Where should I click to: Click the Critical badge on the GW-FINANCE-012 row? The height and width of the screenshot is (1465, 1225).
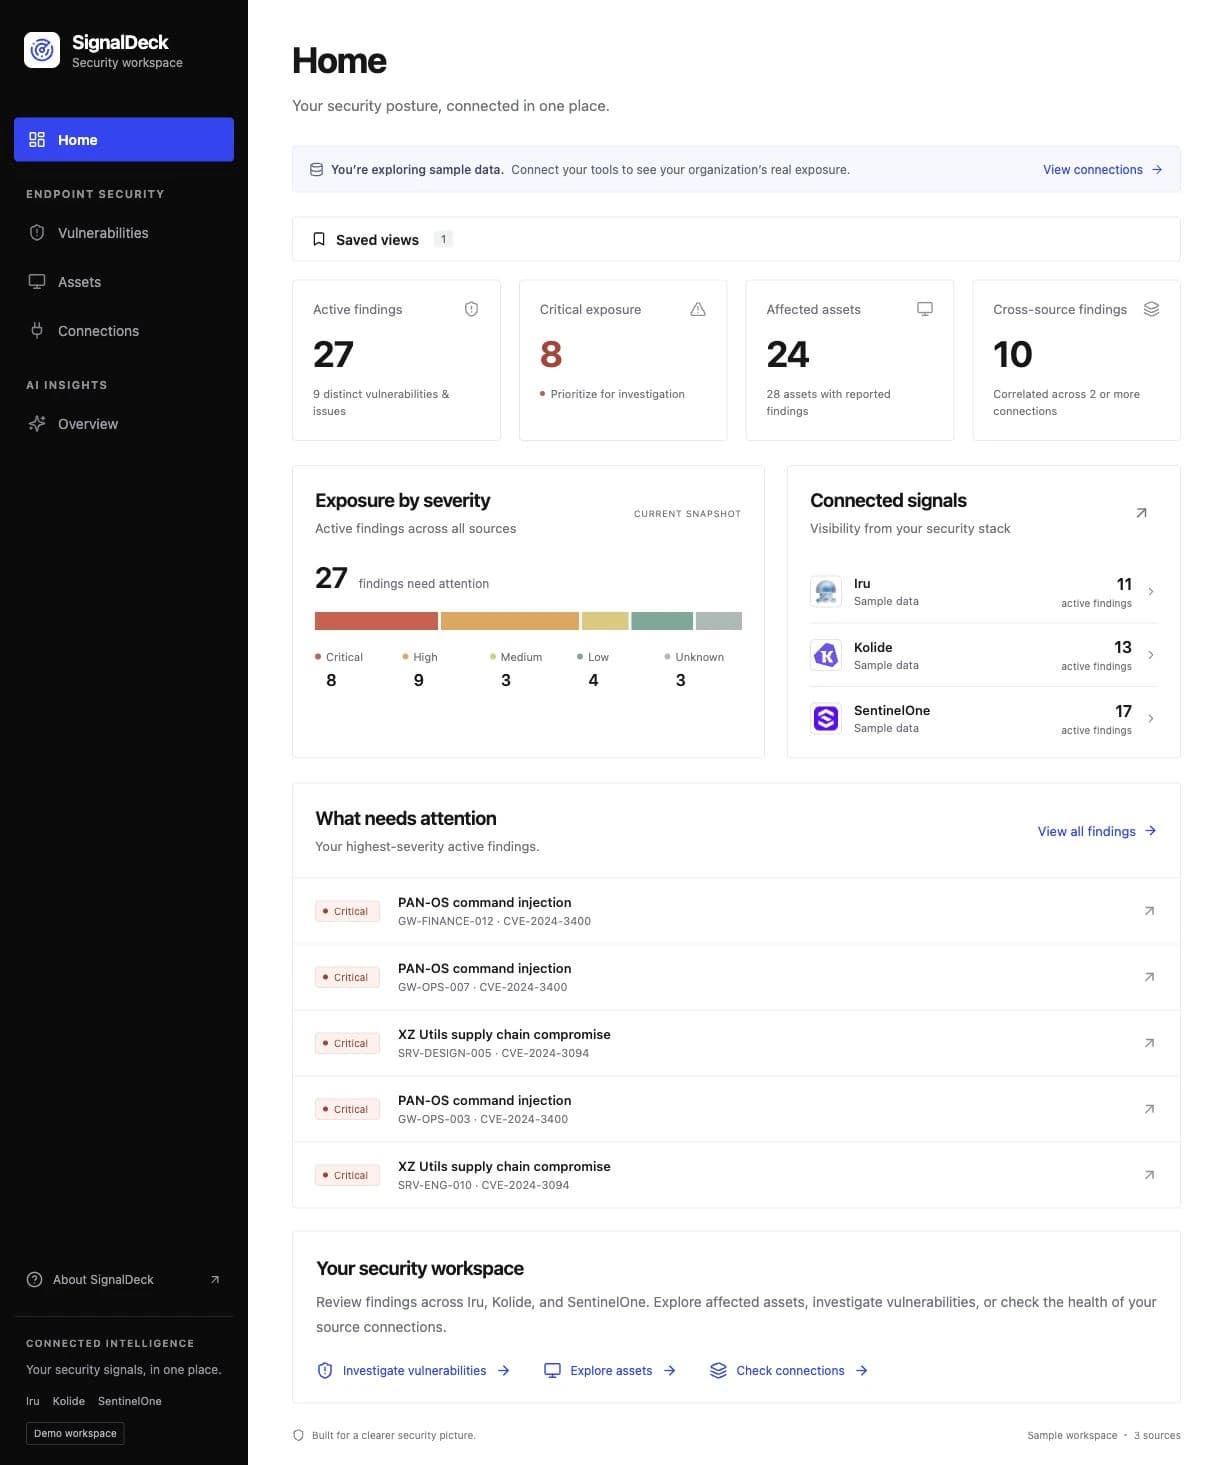click(x=347, y=911)
